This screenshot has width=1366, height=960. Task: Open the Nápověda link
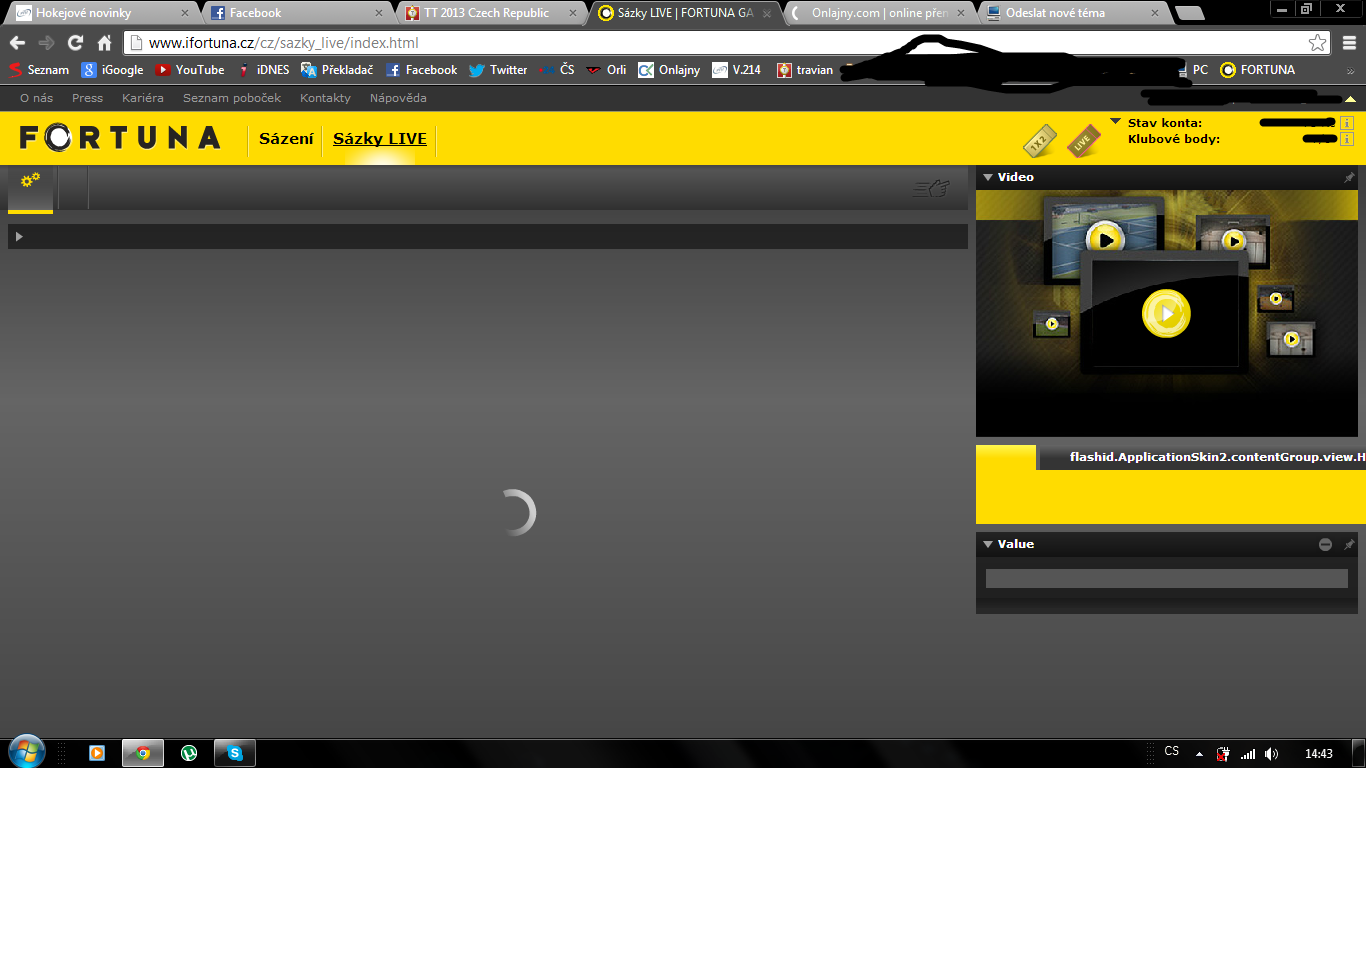coord(398,98)
